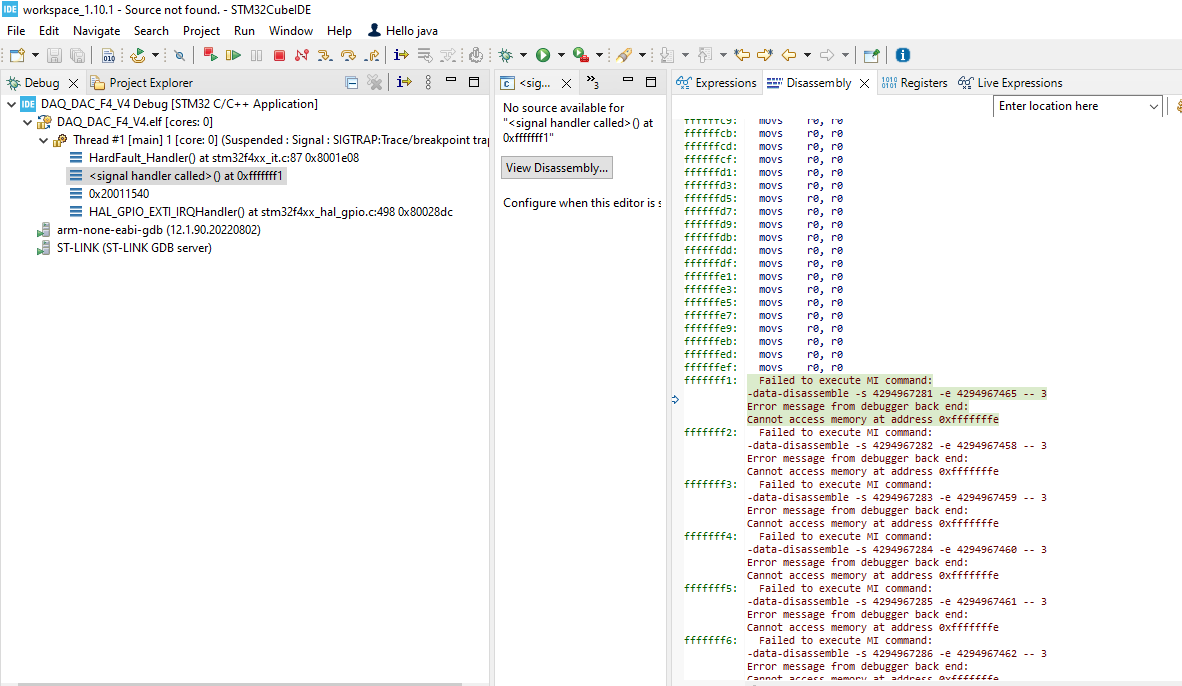This screenshot has width=1182, height=686.
Task: Click the red Terminate button icon
Action: coord(279,55)
